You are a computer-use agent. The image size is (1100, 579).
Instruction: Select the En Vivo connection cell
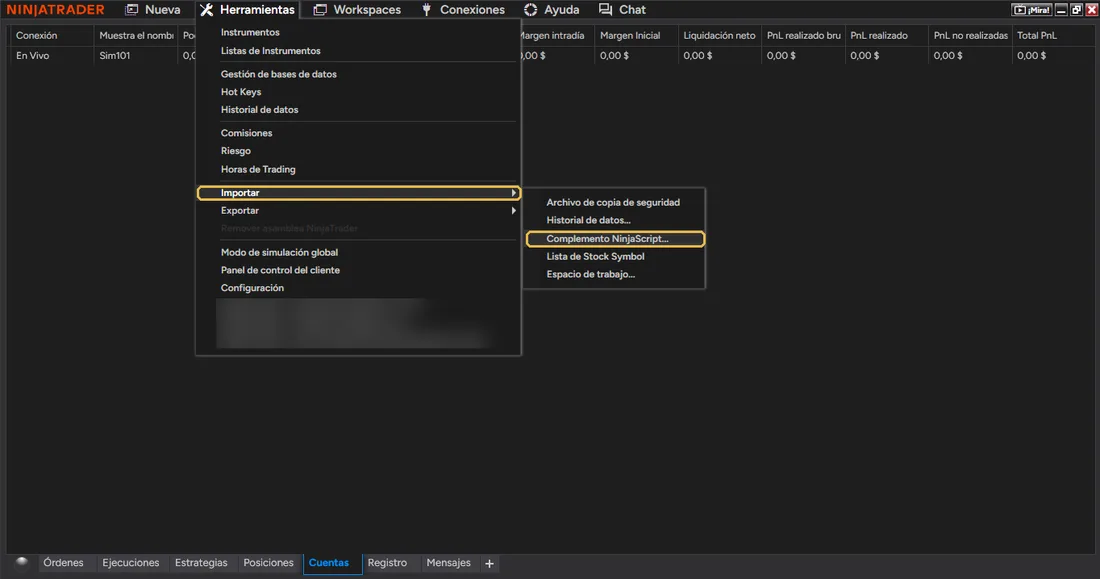pos(51,55)
